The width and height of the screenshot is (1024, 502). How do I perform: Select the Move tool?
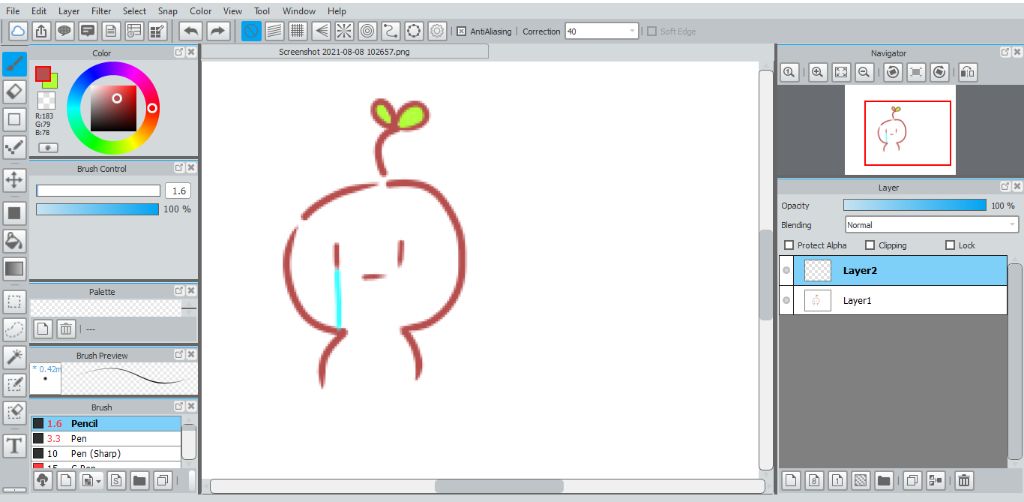tap(14, 180)
